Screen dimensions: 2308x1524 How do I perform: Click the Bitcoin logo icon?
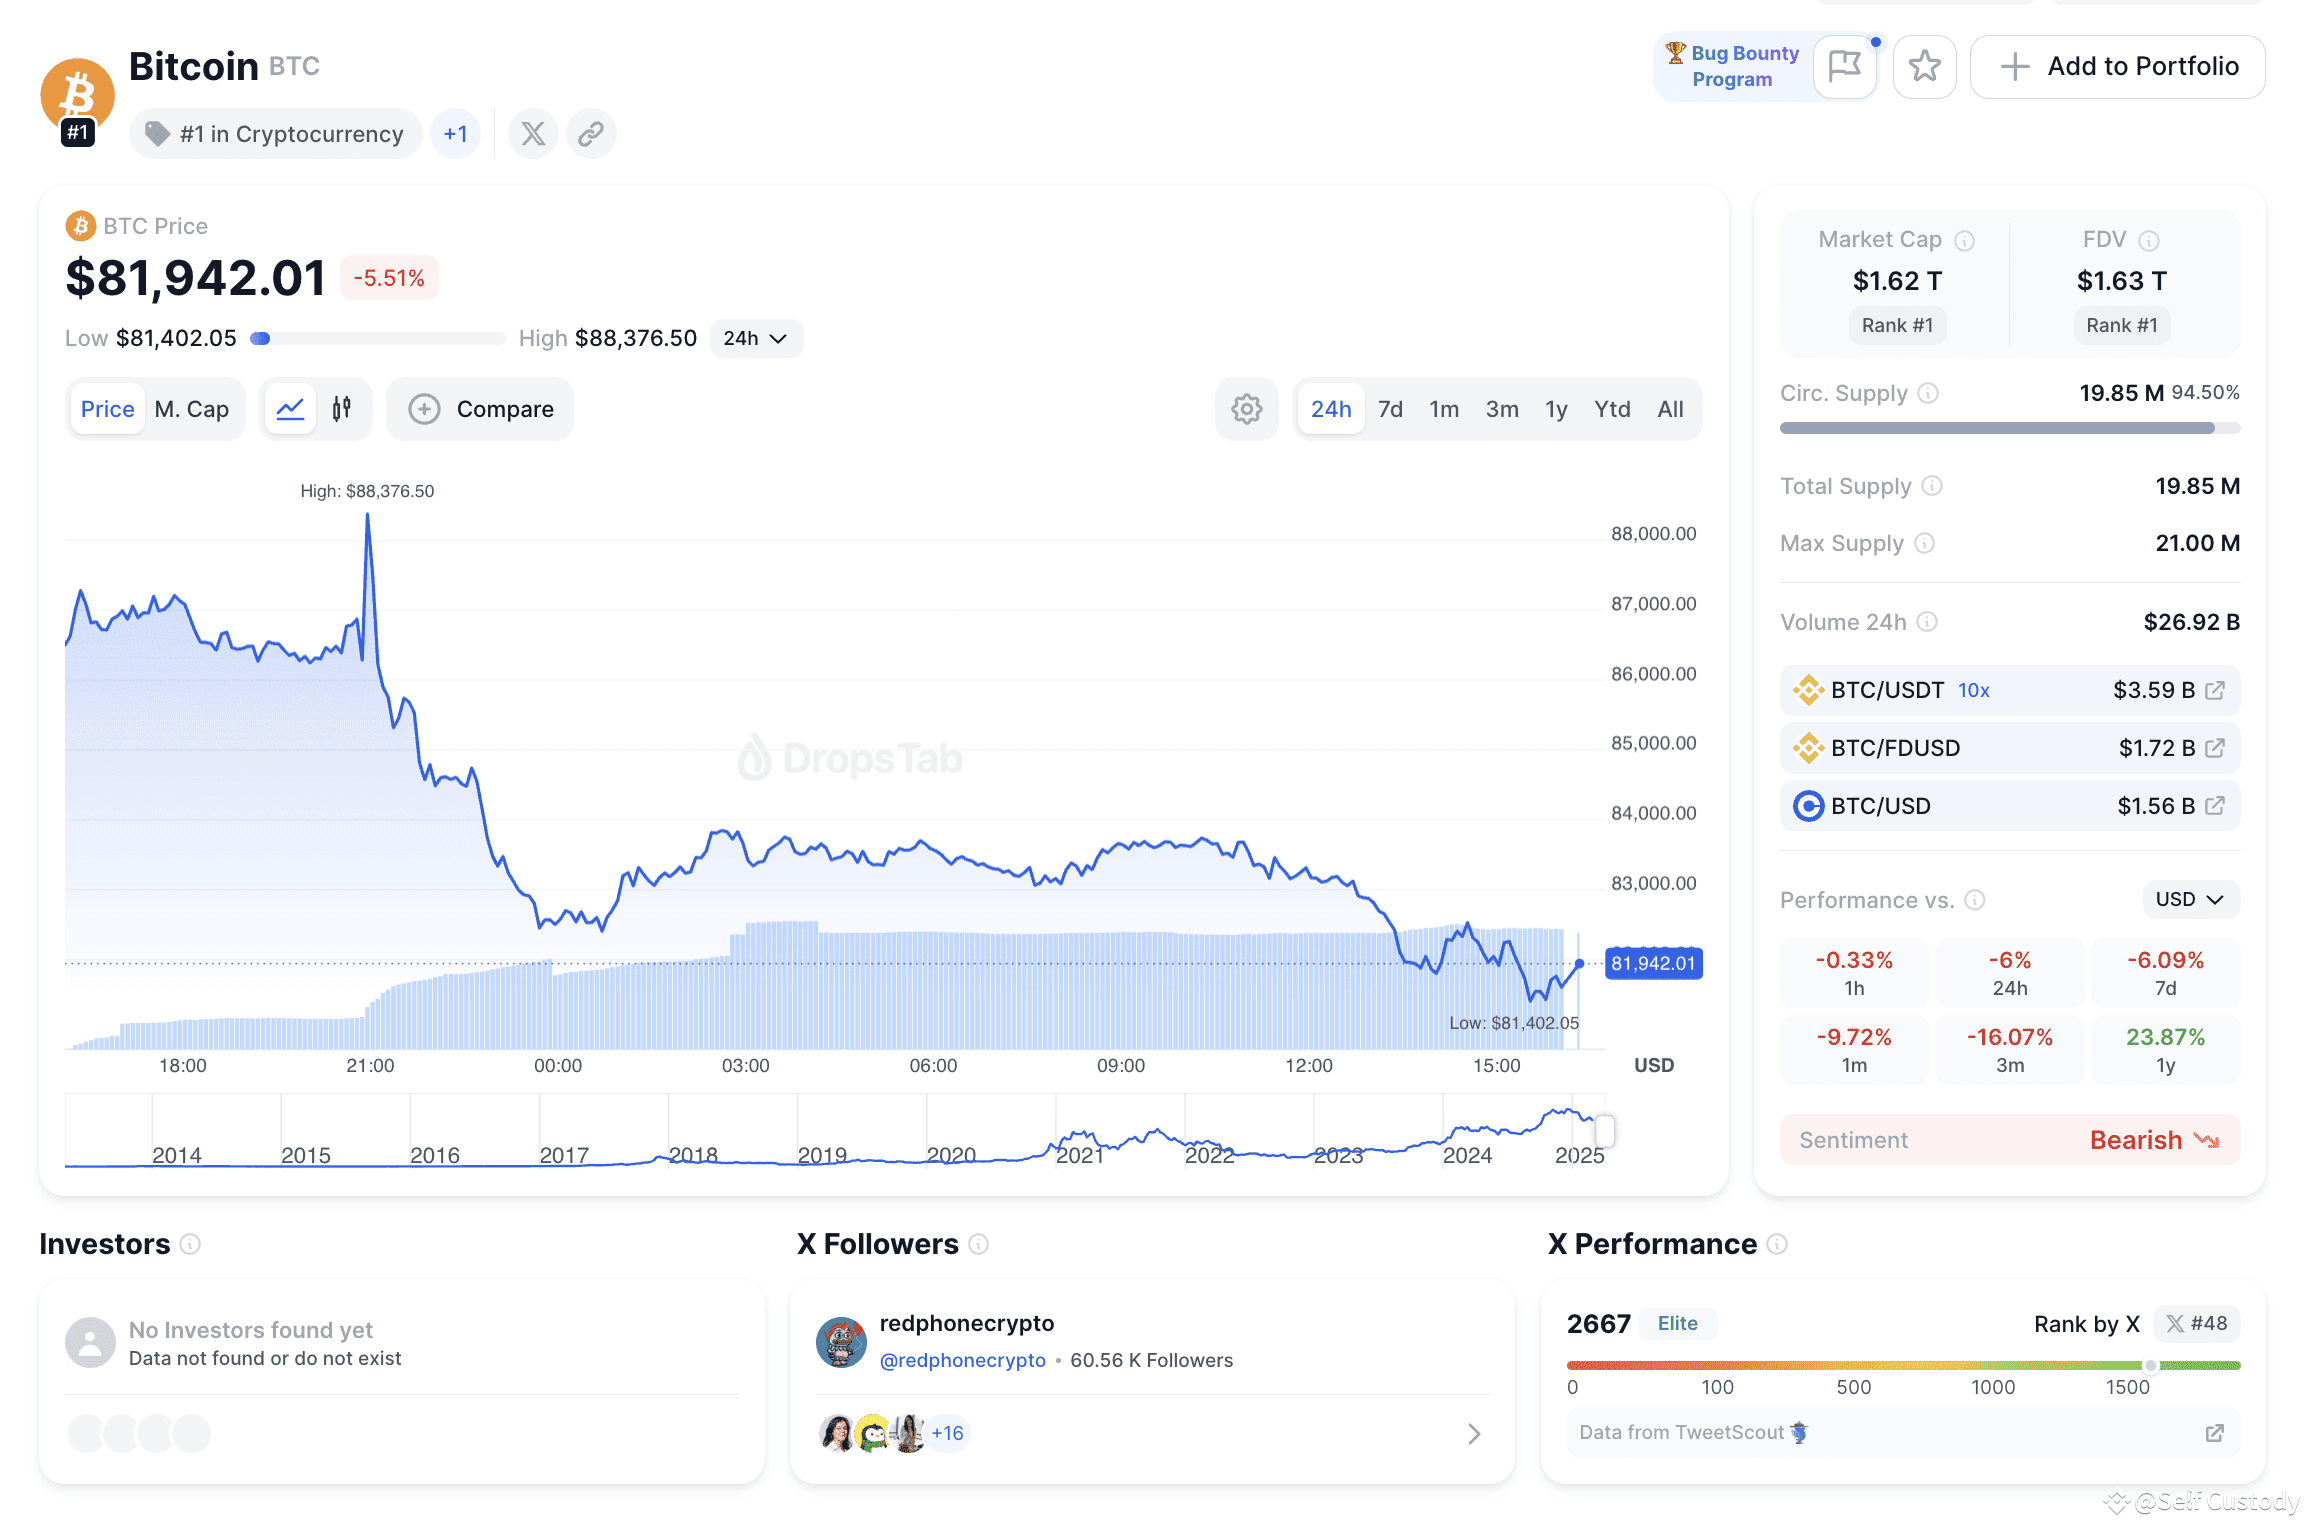(x=77, y=95)
